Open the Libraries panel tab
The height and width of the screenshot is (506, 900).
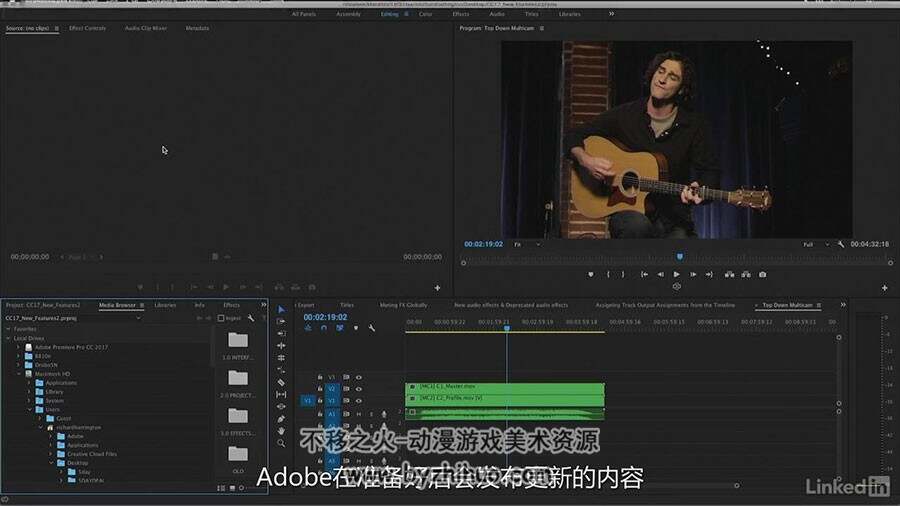(165, 305)
